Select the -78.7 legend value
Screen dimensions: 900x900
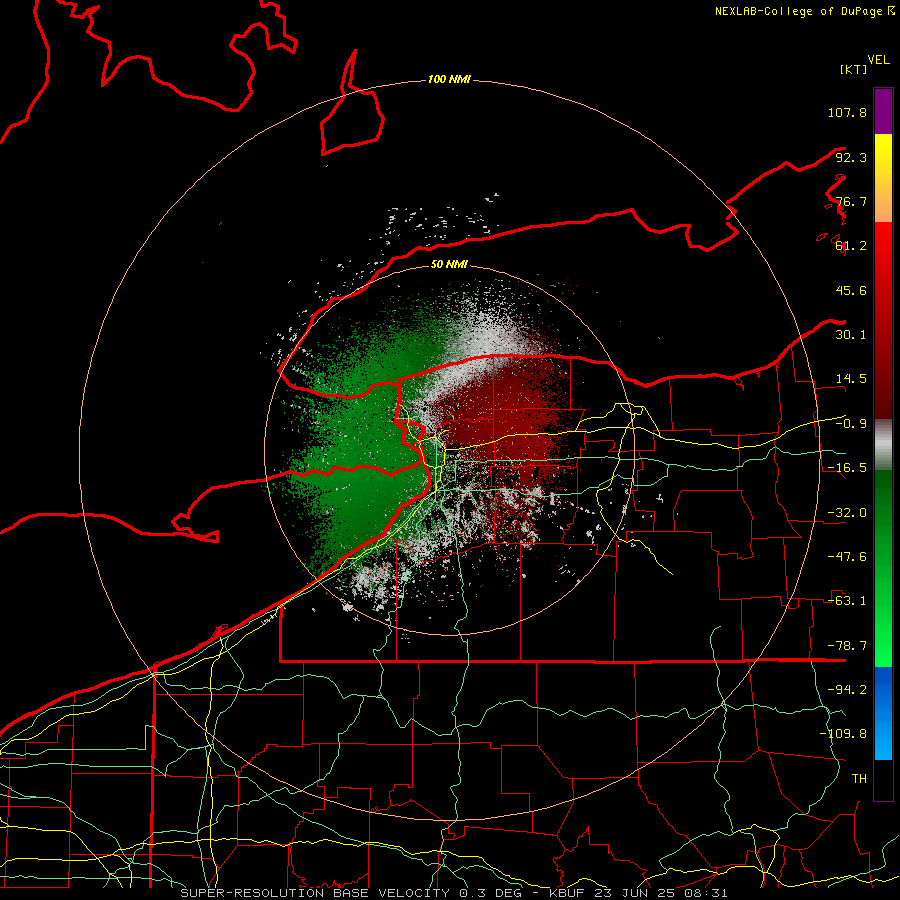click(x=847, y=646)
